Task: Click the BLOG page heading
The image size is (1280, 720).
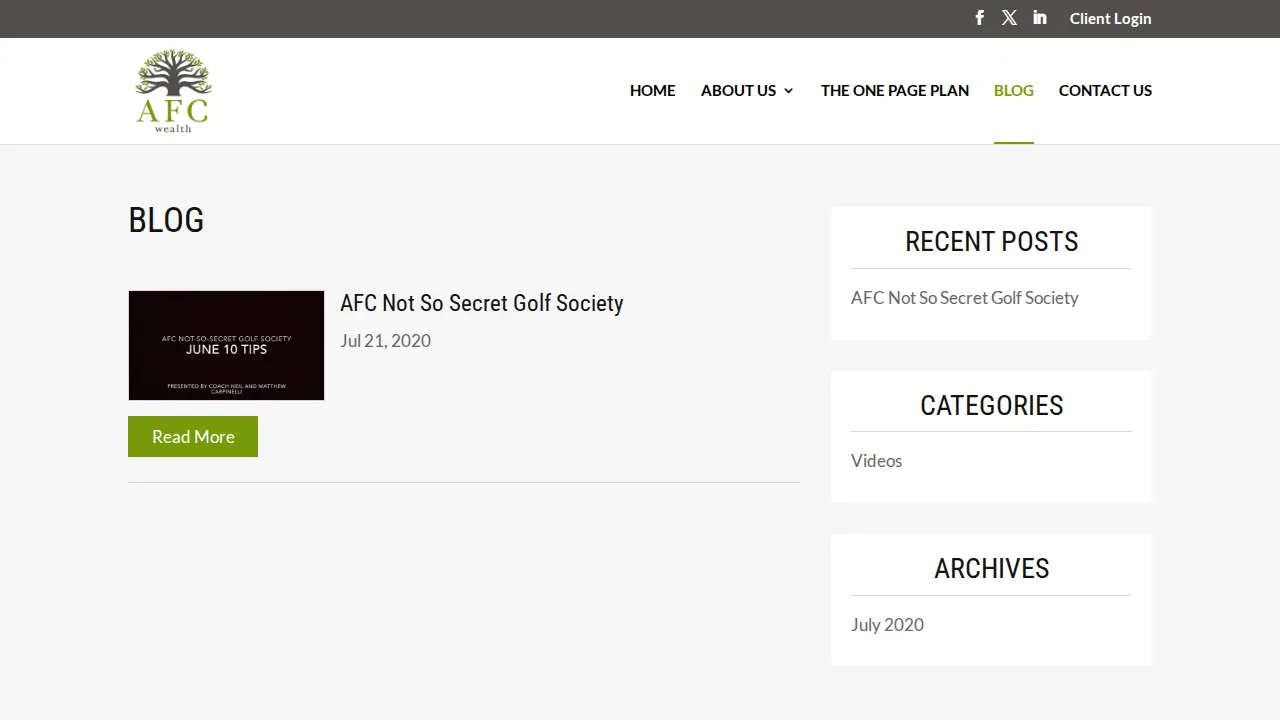Action: 166,220
